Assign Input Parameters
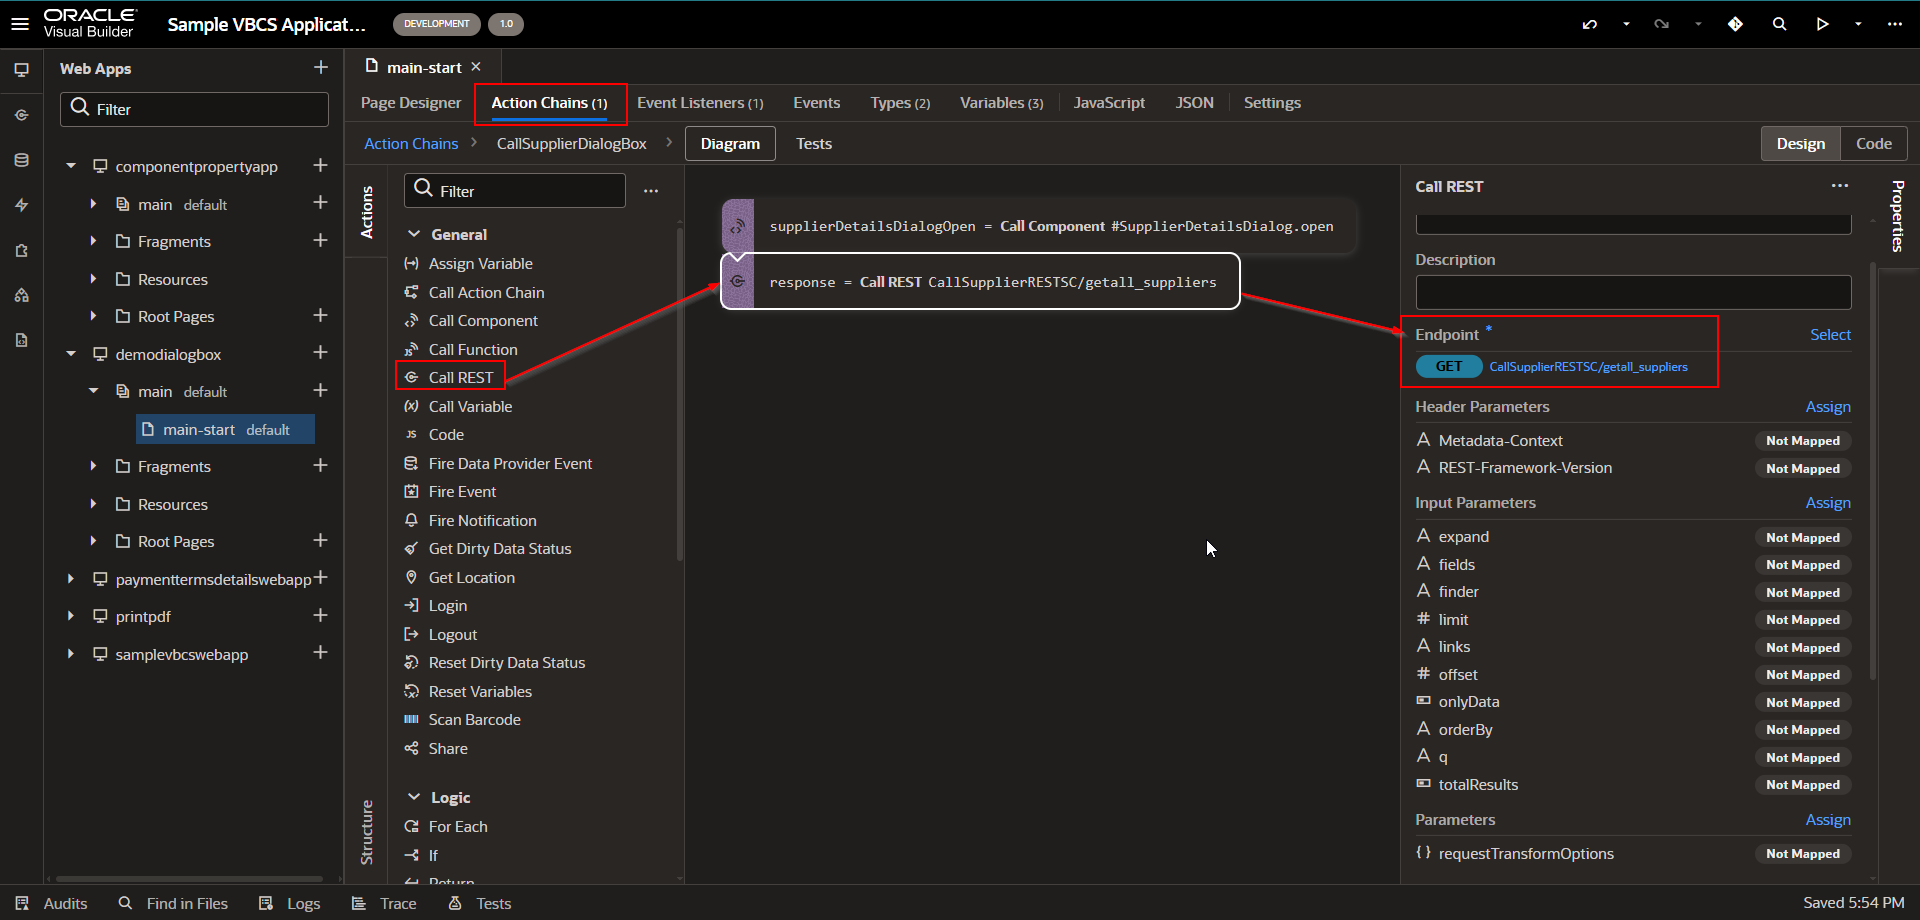Screen dimensions: 1920x920 pos(1828,503)
